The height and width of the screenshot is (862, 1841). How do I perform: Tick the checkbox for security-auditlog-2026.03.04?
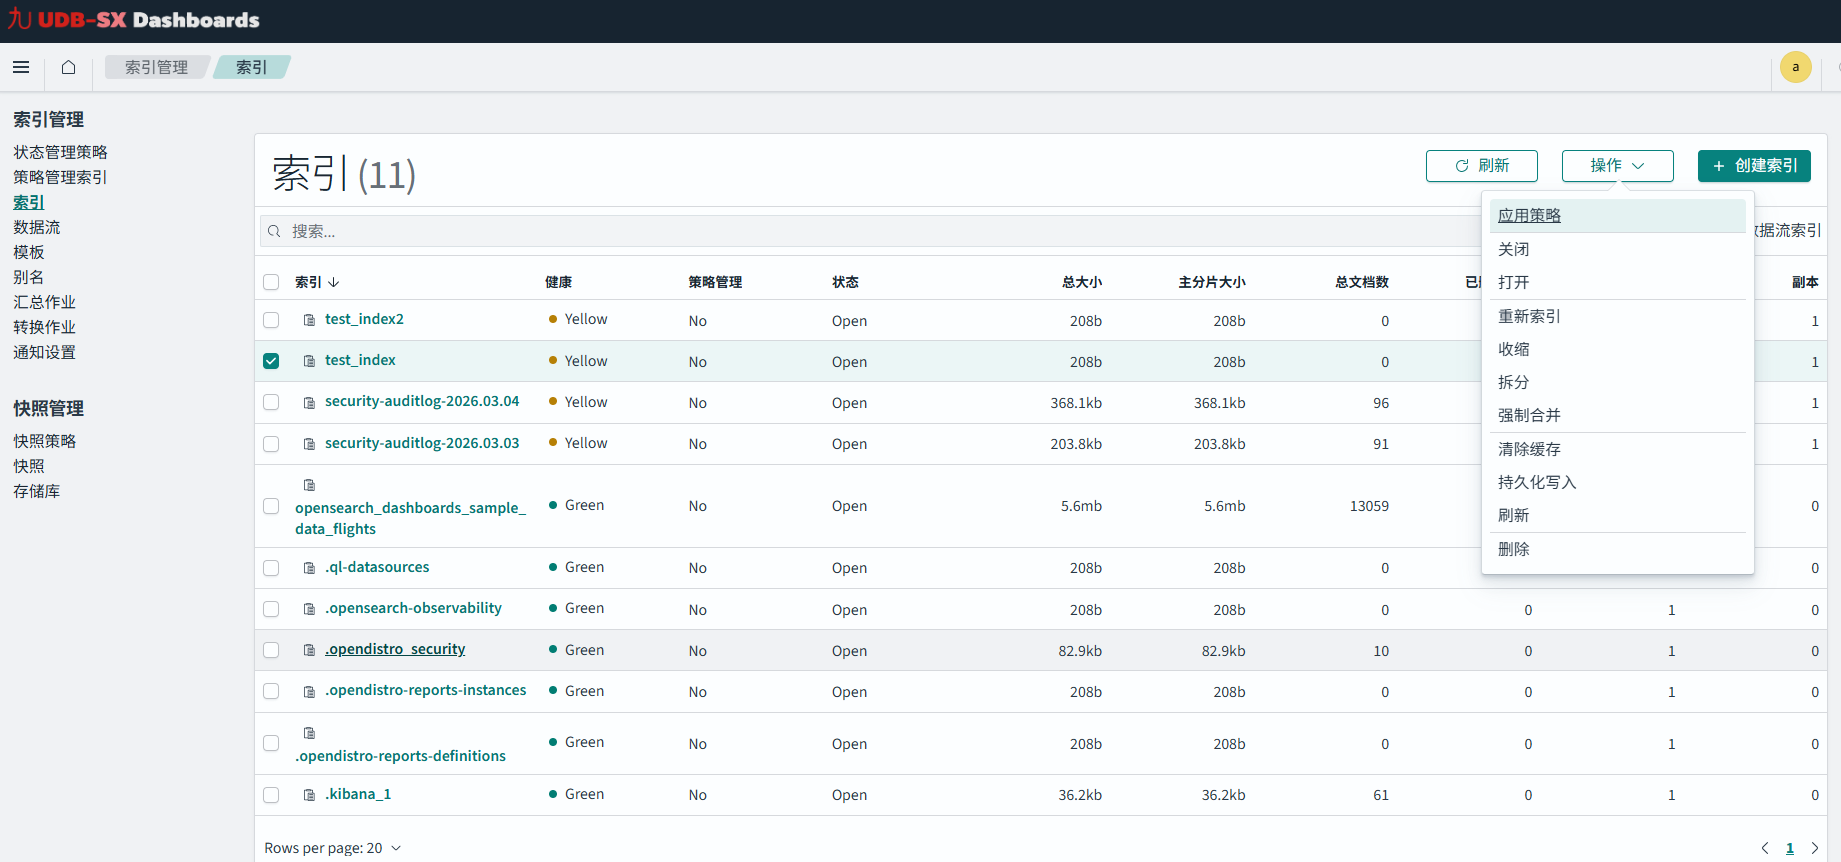(x=271, y=402)
